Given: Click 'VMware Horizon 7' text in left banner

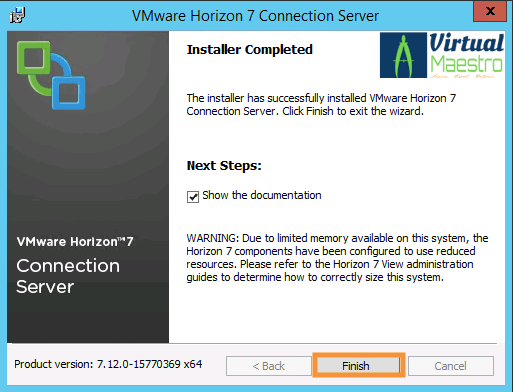Looking at the screenshot, I should 75,241.
